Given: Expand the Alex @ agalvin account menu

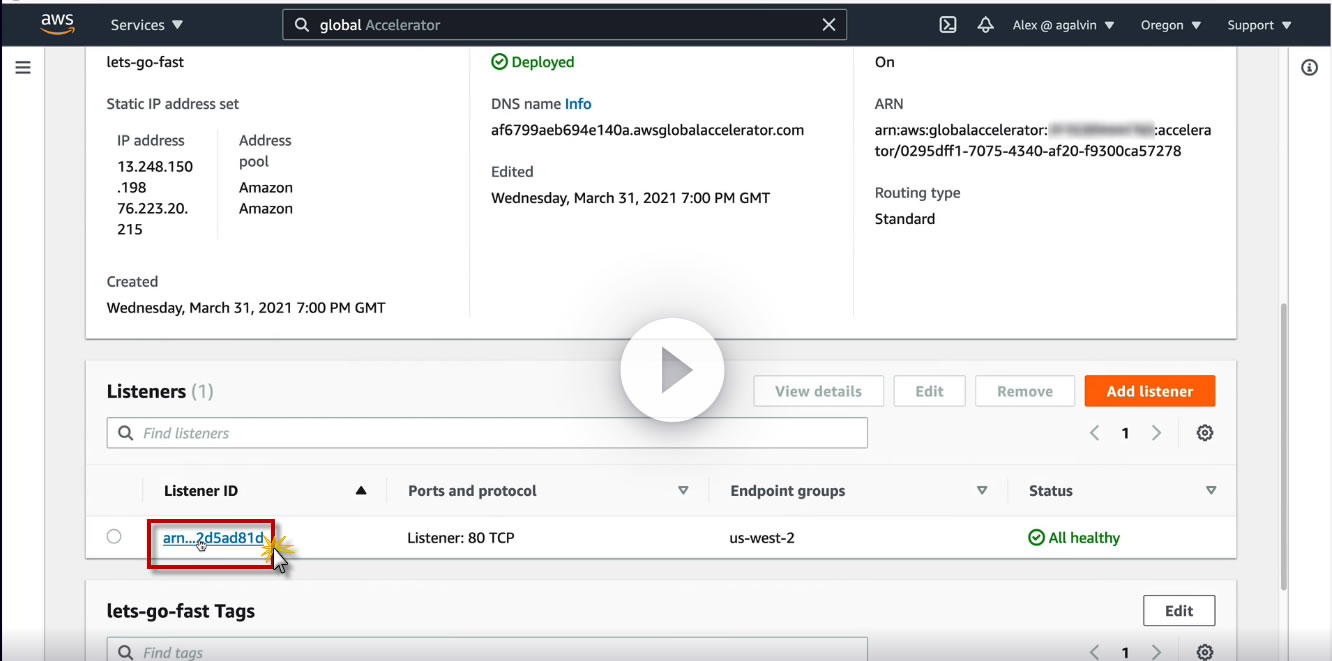Looking at the screenshot, I should (1064, 25).
